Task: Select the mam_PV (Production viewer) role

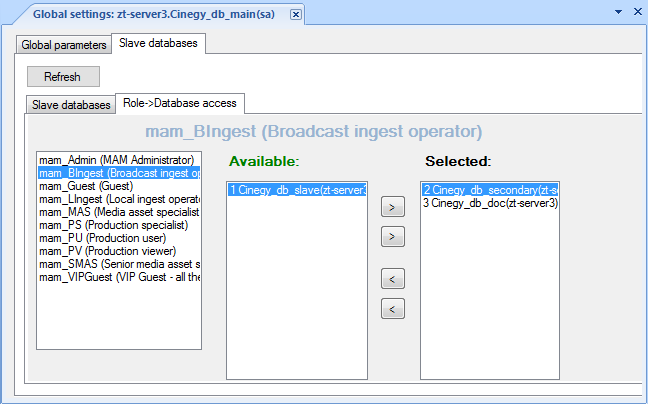Action: point(119,251)
